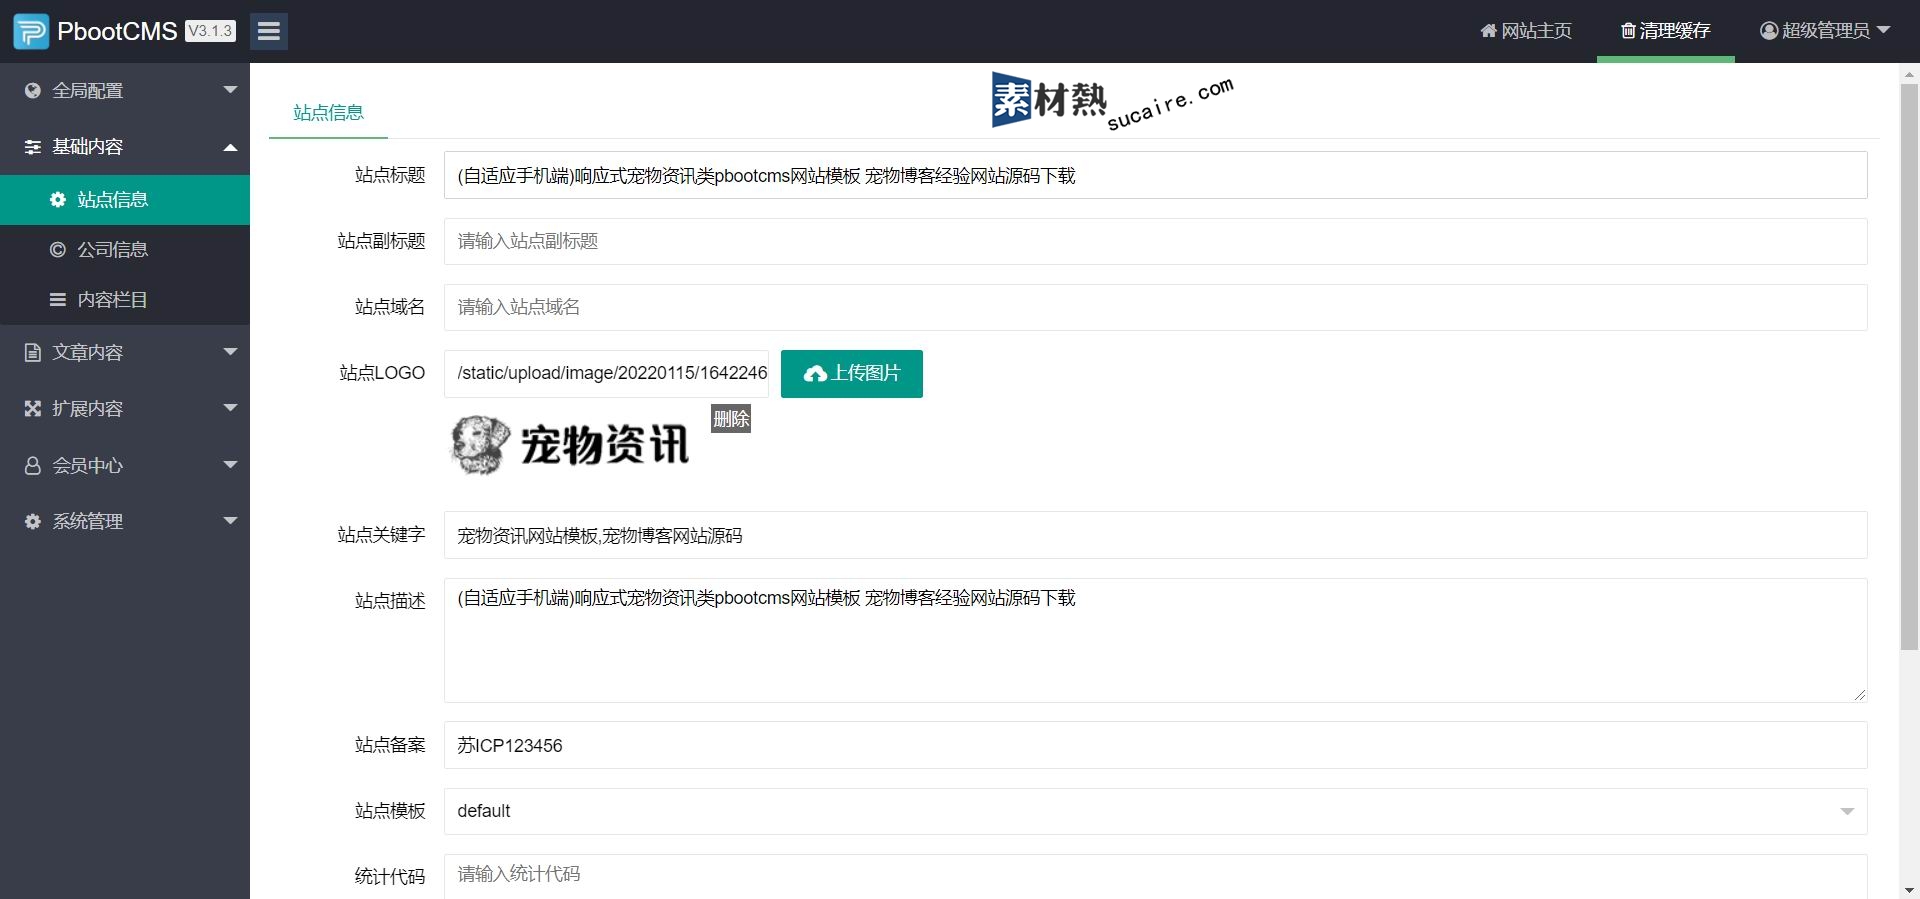The width and height of the screenshot is (1920, 899).
Task: Focus the 站点关键字 input field
Action: (1155, 535)
